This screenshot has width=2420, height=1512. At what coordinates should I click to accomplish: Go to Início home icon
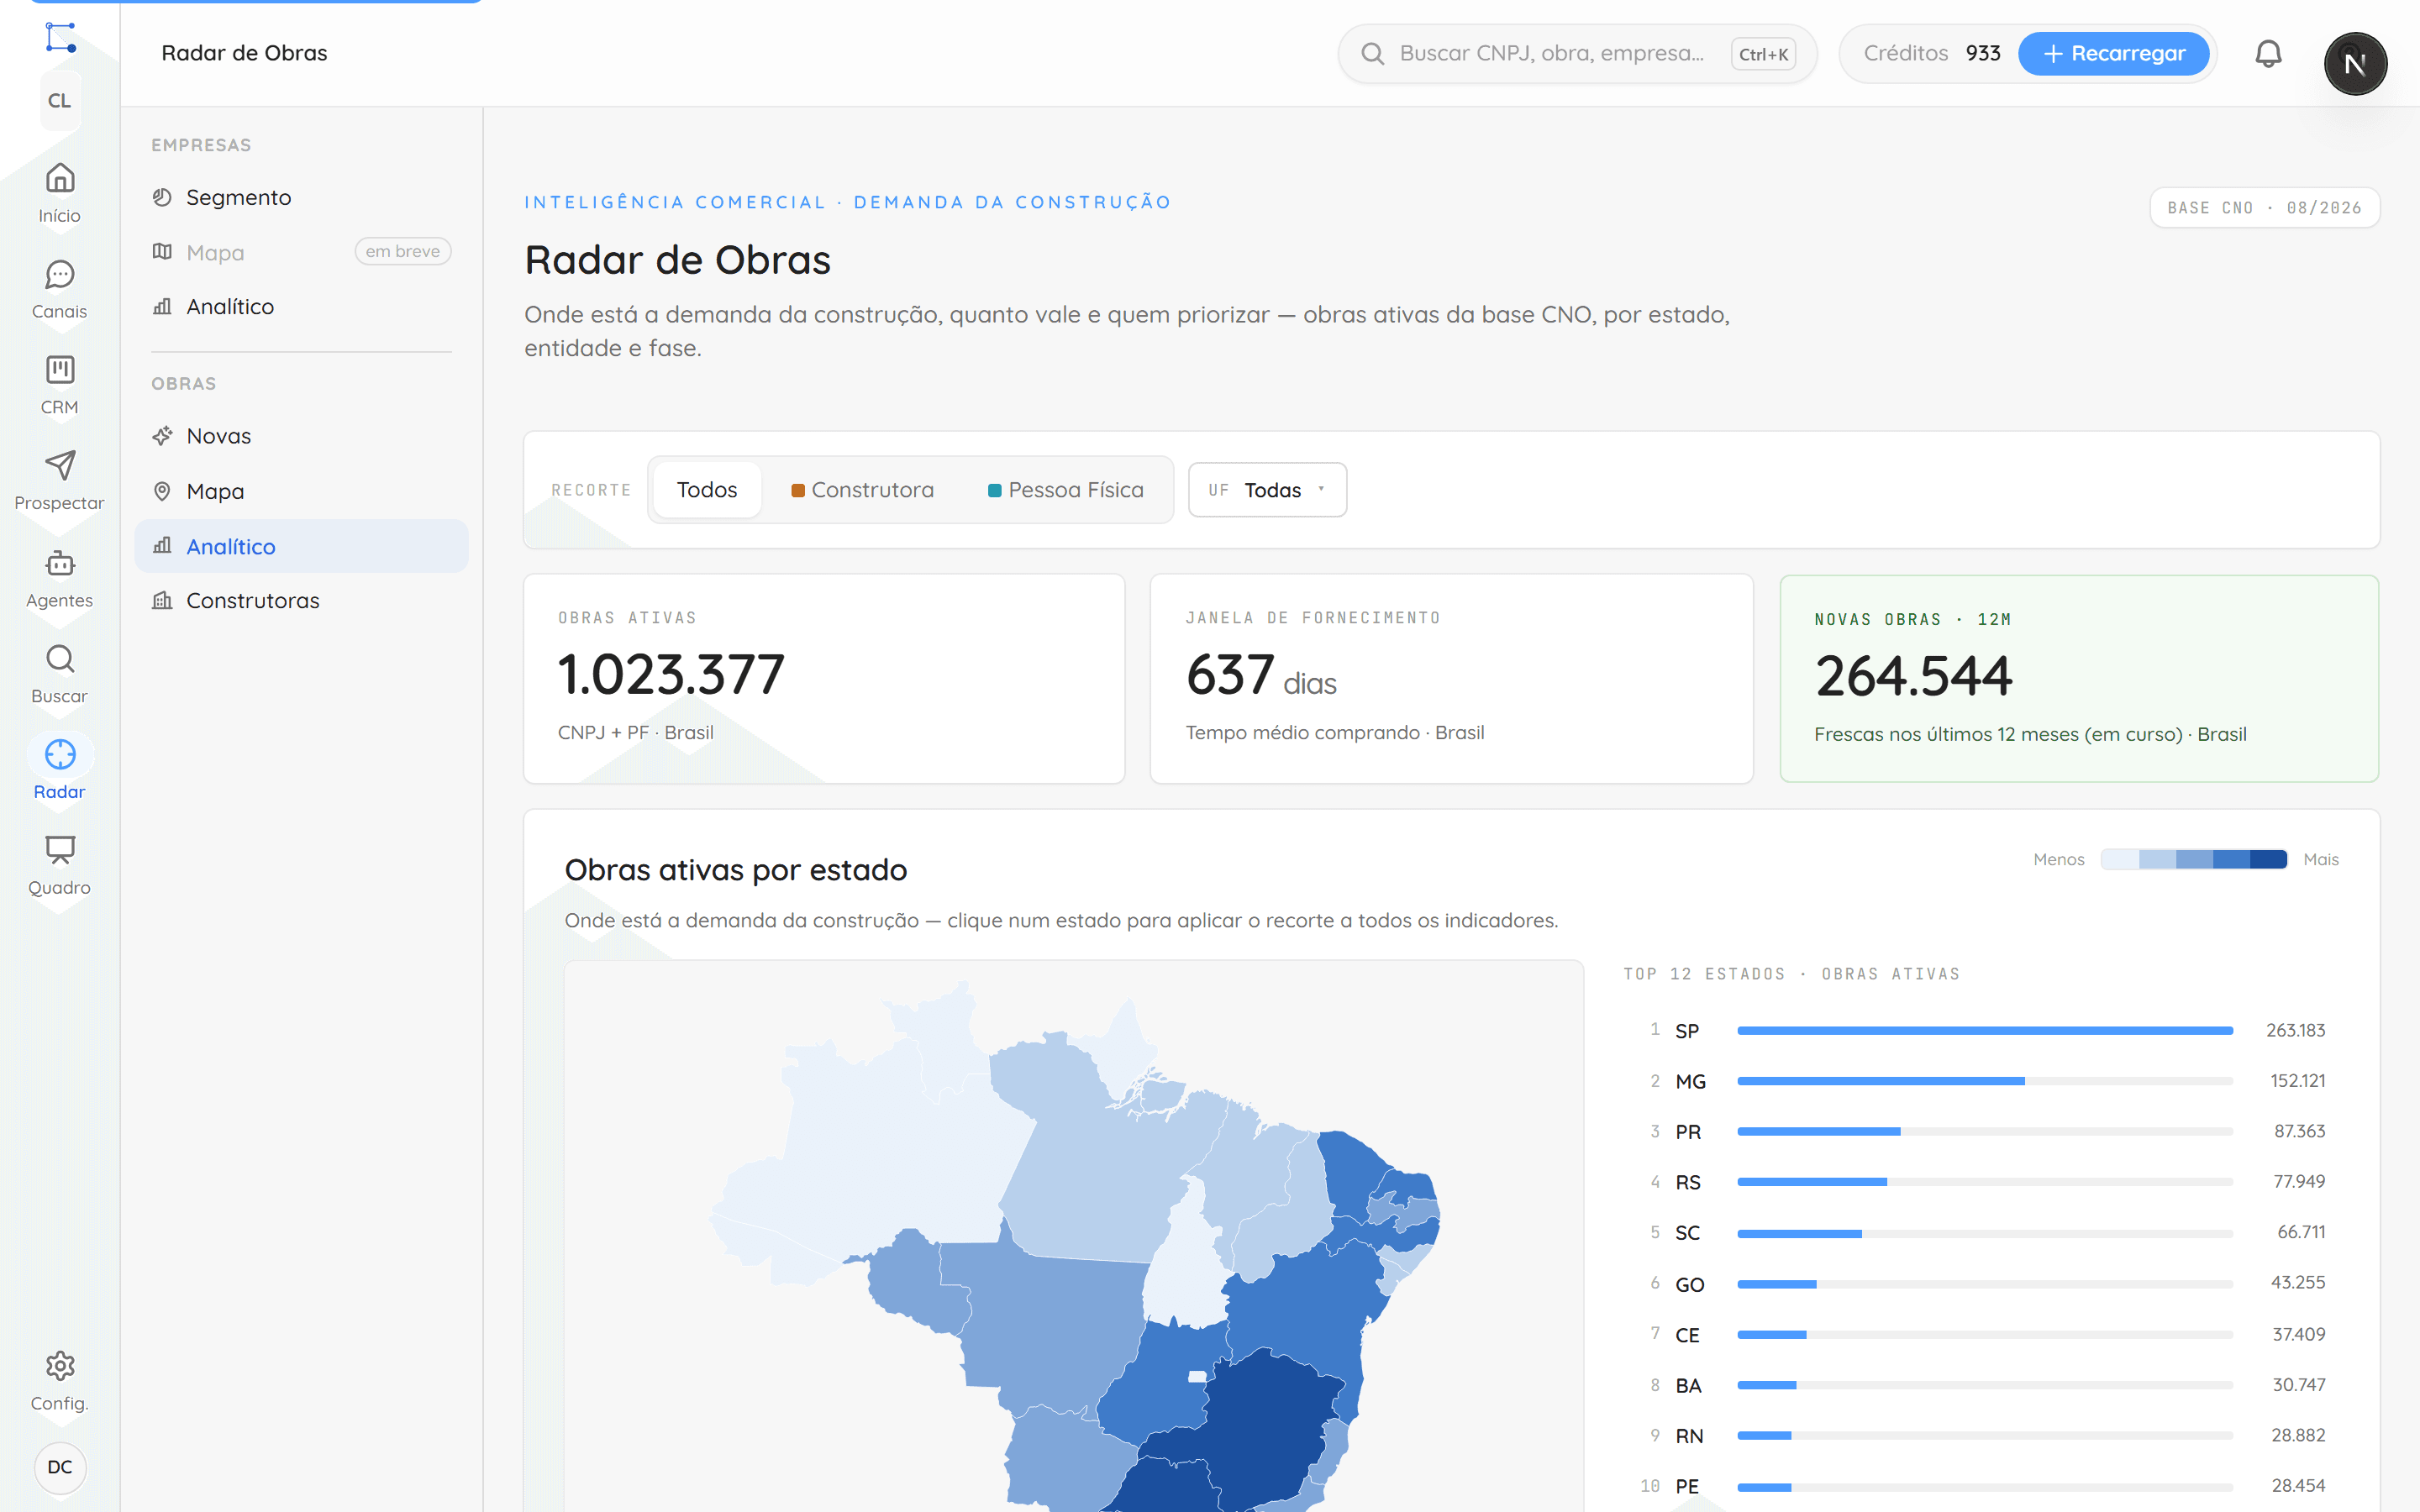tap(60, 179)
